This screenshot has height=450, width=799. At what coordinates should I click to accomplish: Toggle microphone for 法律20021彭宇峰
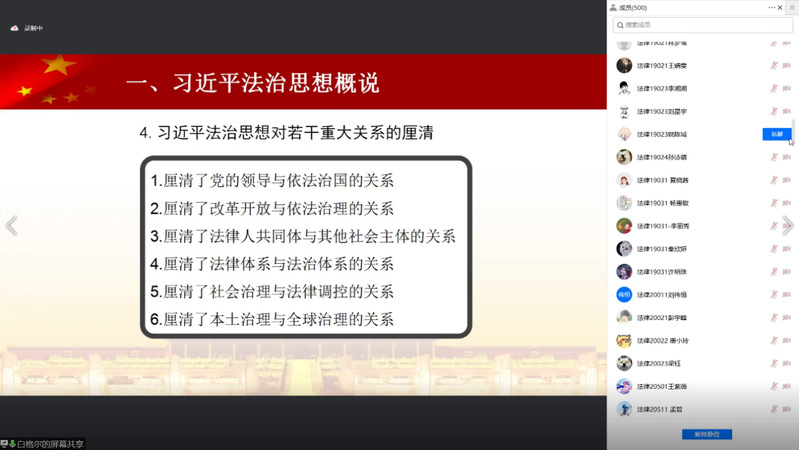pyautogui.click(x=774, y=318)
